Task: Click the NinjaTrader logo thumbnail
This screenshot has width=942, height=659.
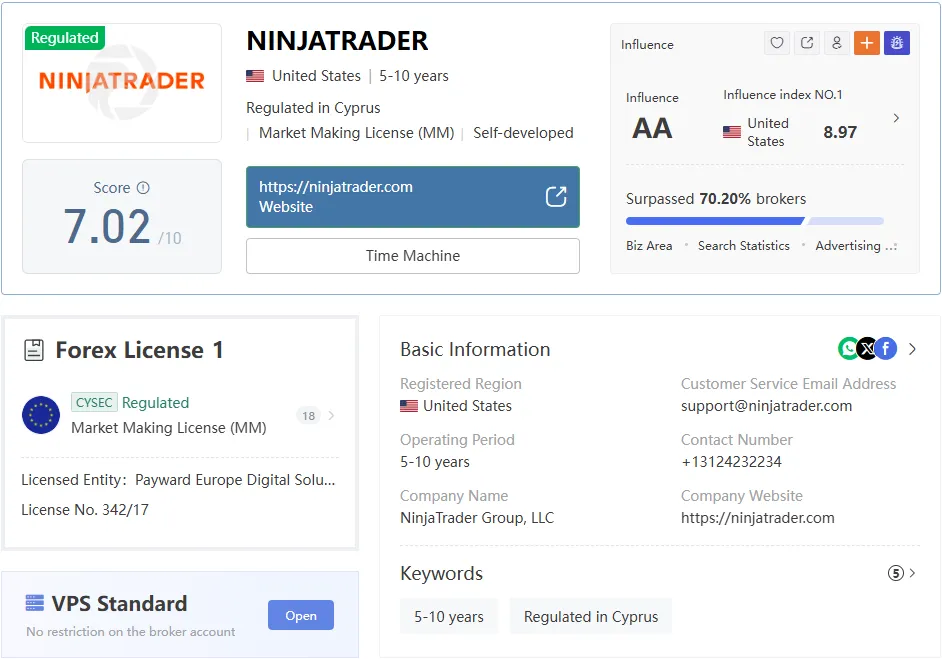Action: coord(122,83)
